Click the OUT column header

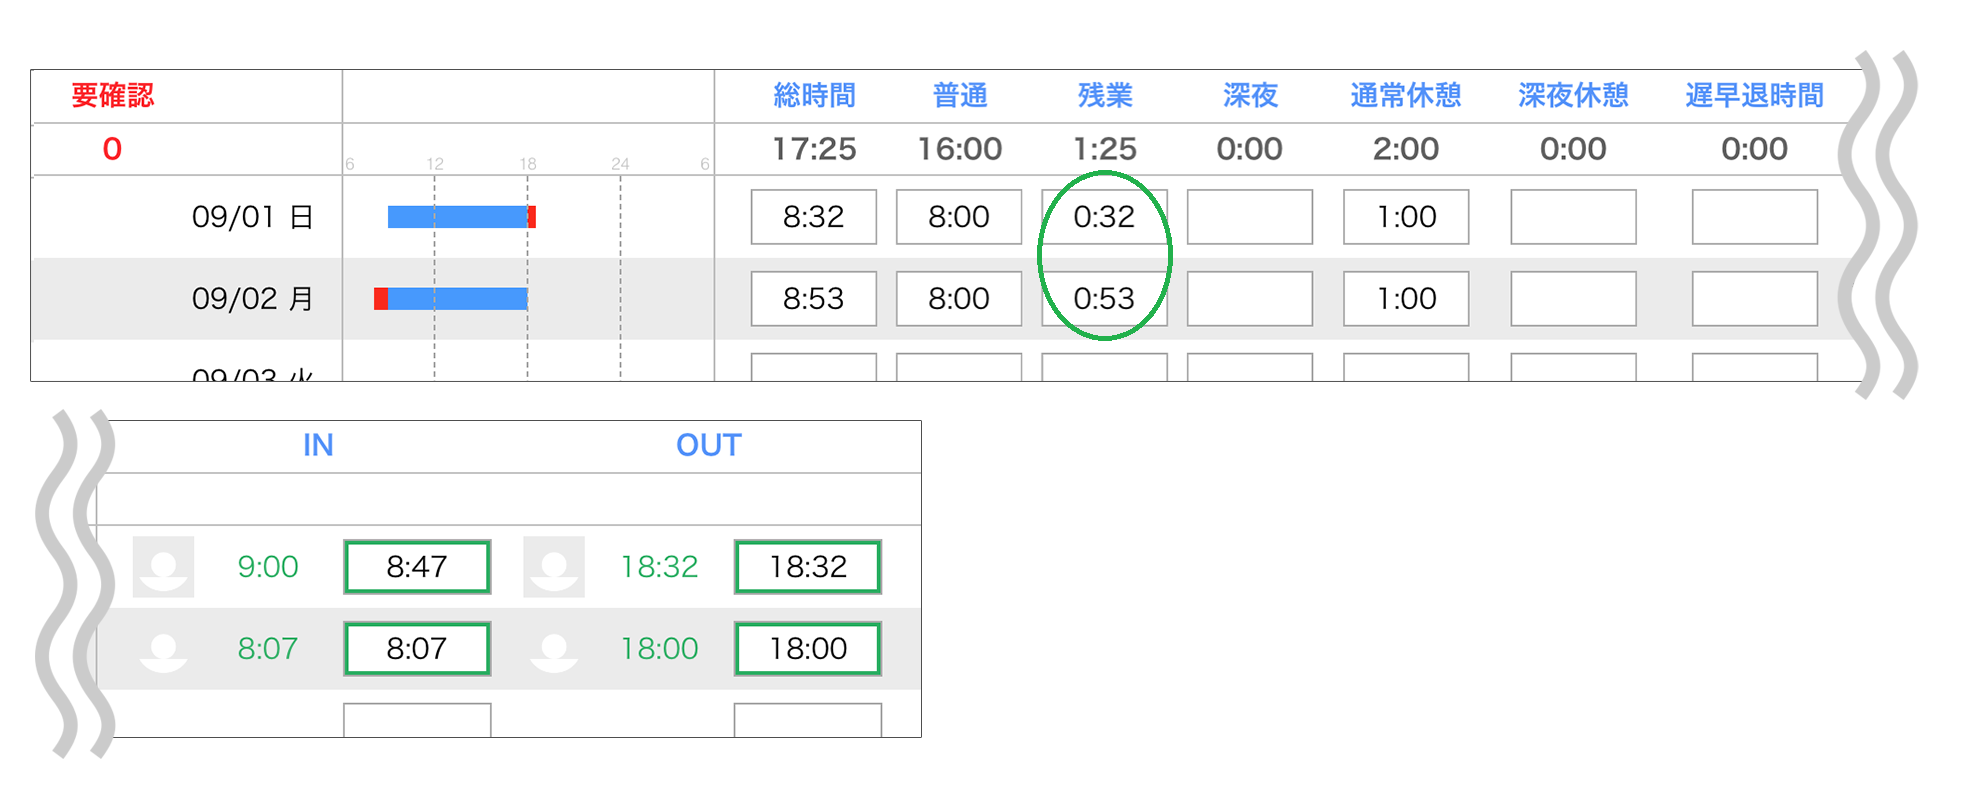click(709, 445)
